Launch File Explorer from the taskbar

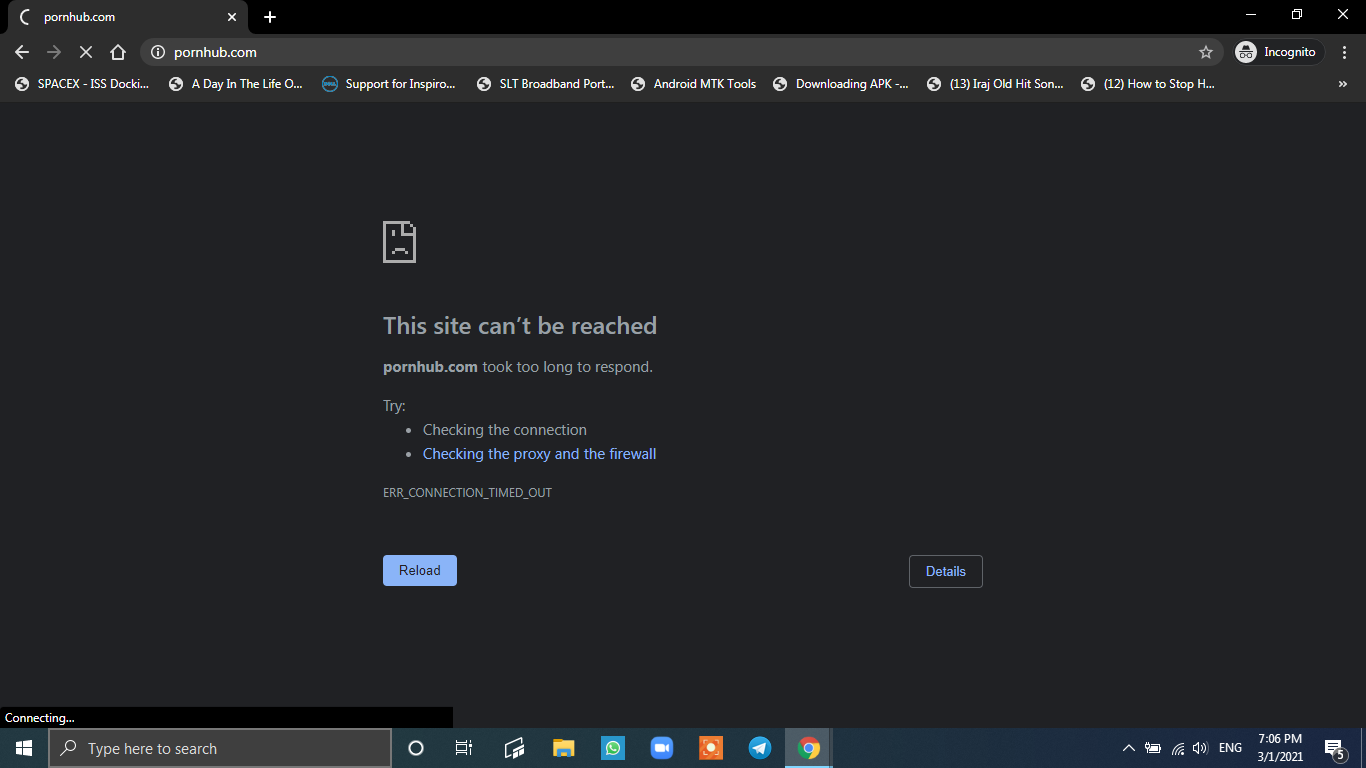pyautogui.click(x=564, y=748)
